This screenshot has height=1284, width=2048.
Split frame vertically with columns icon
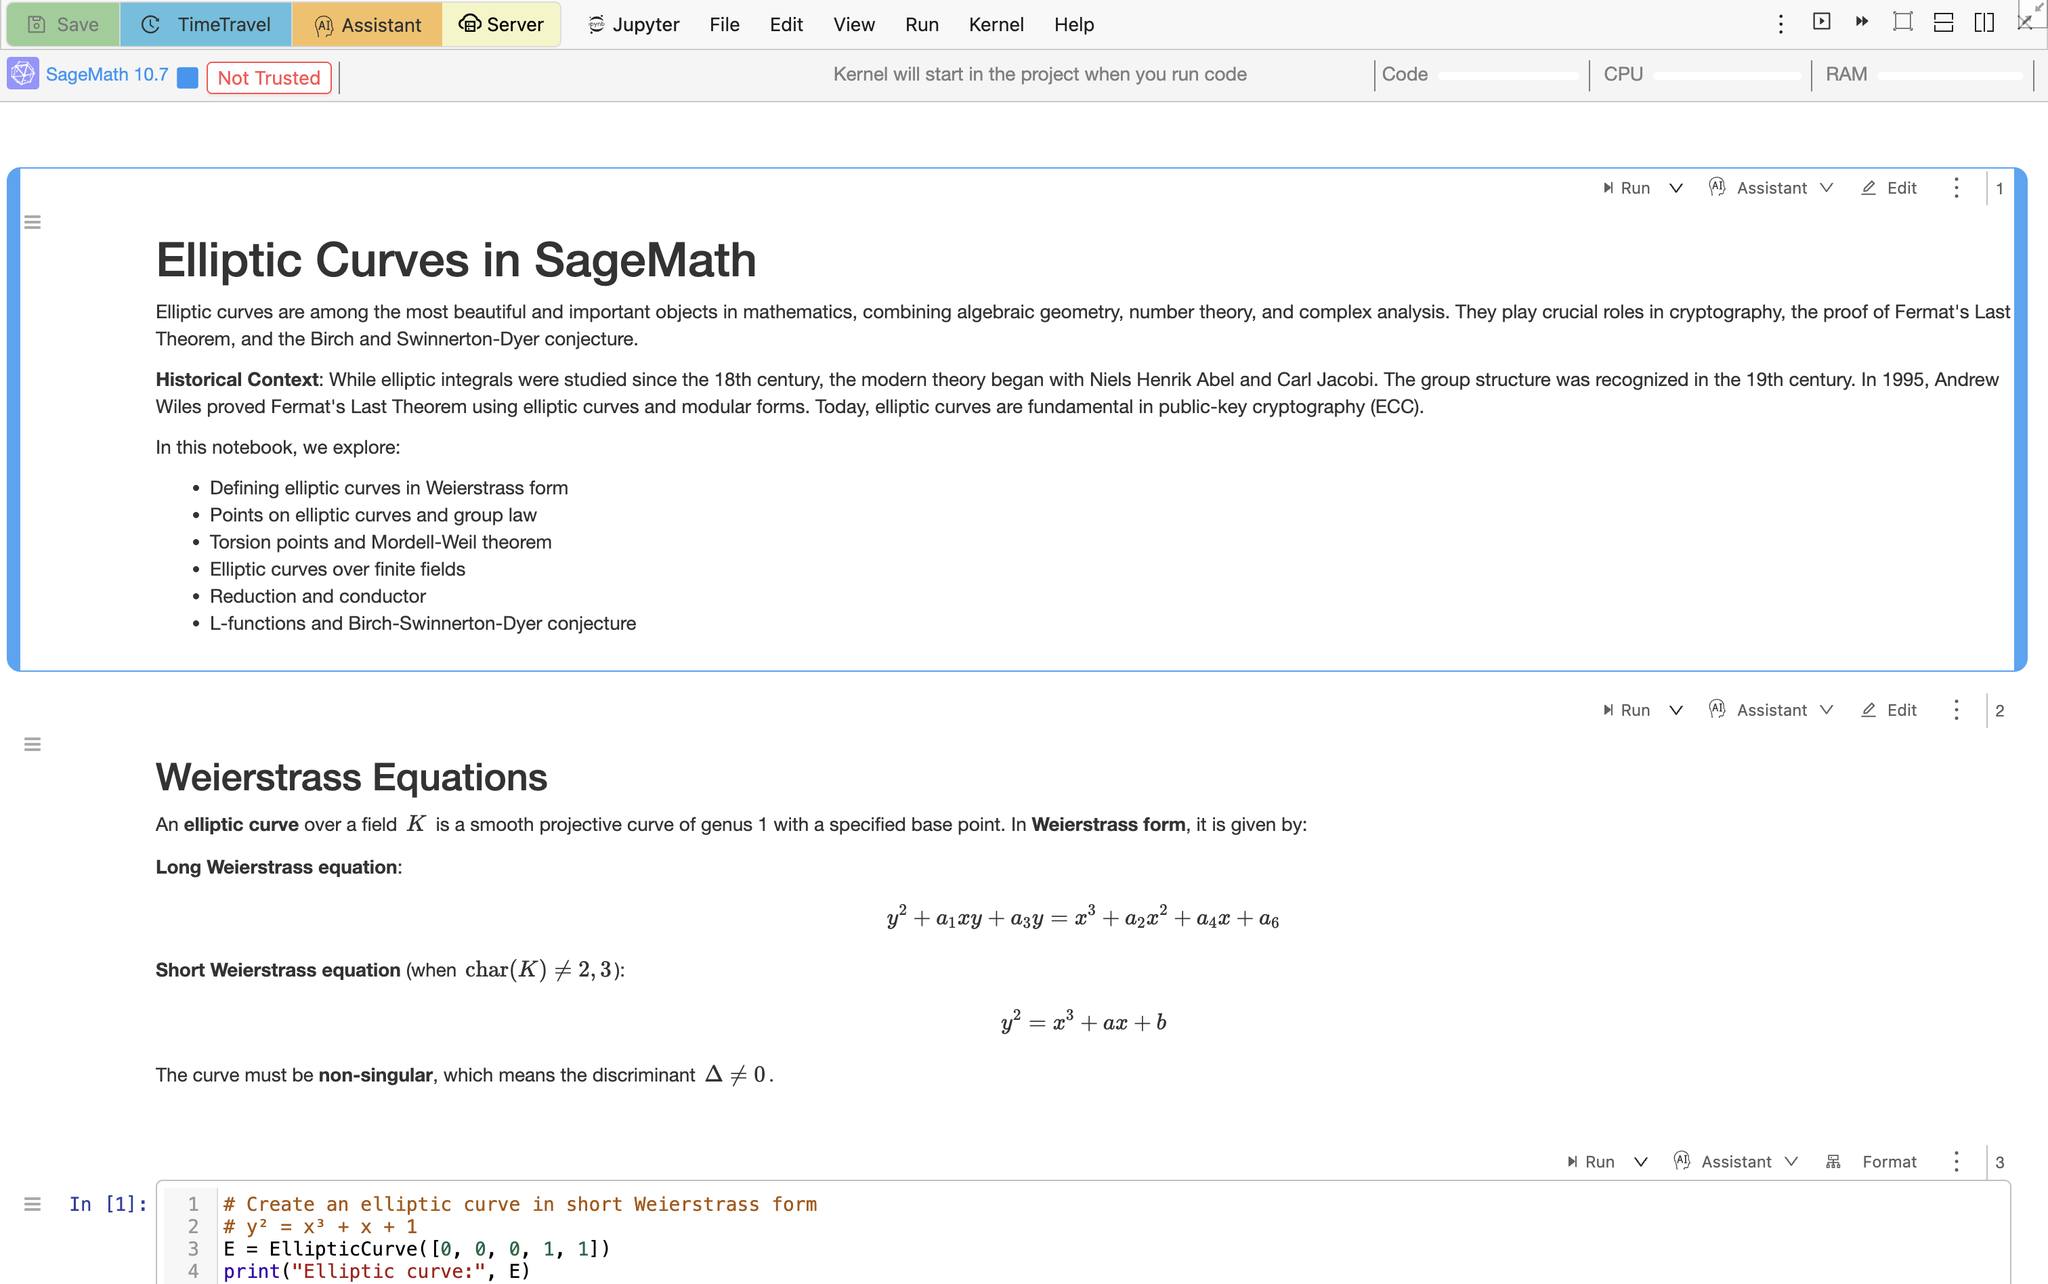pos(1984,22)
